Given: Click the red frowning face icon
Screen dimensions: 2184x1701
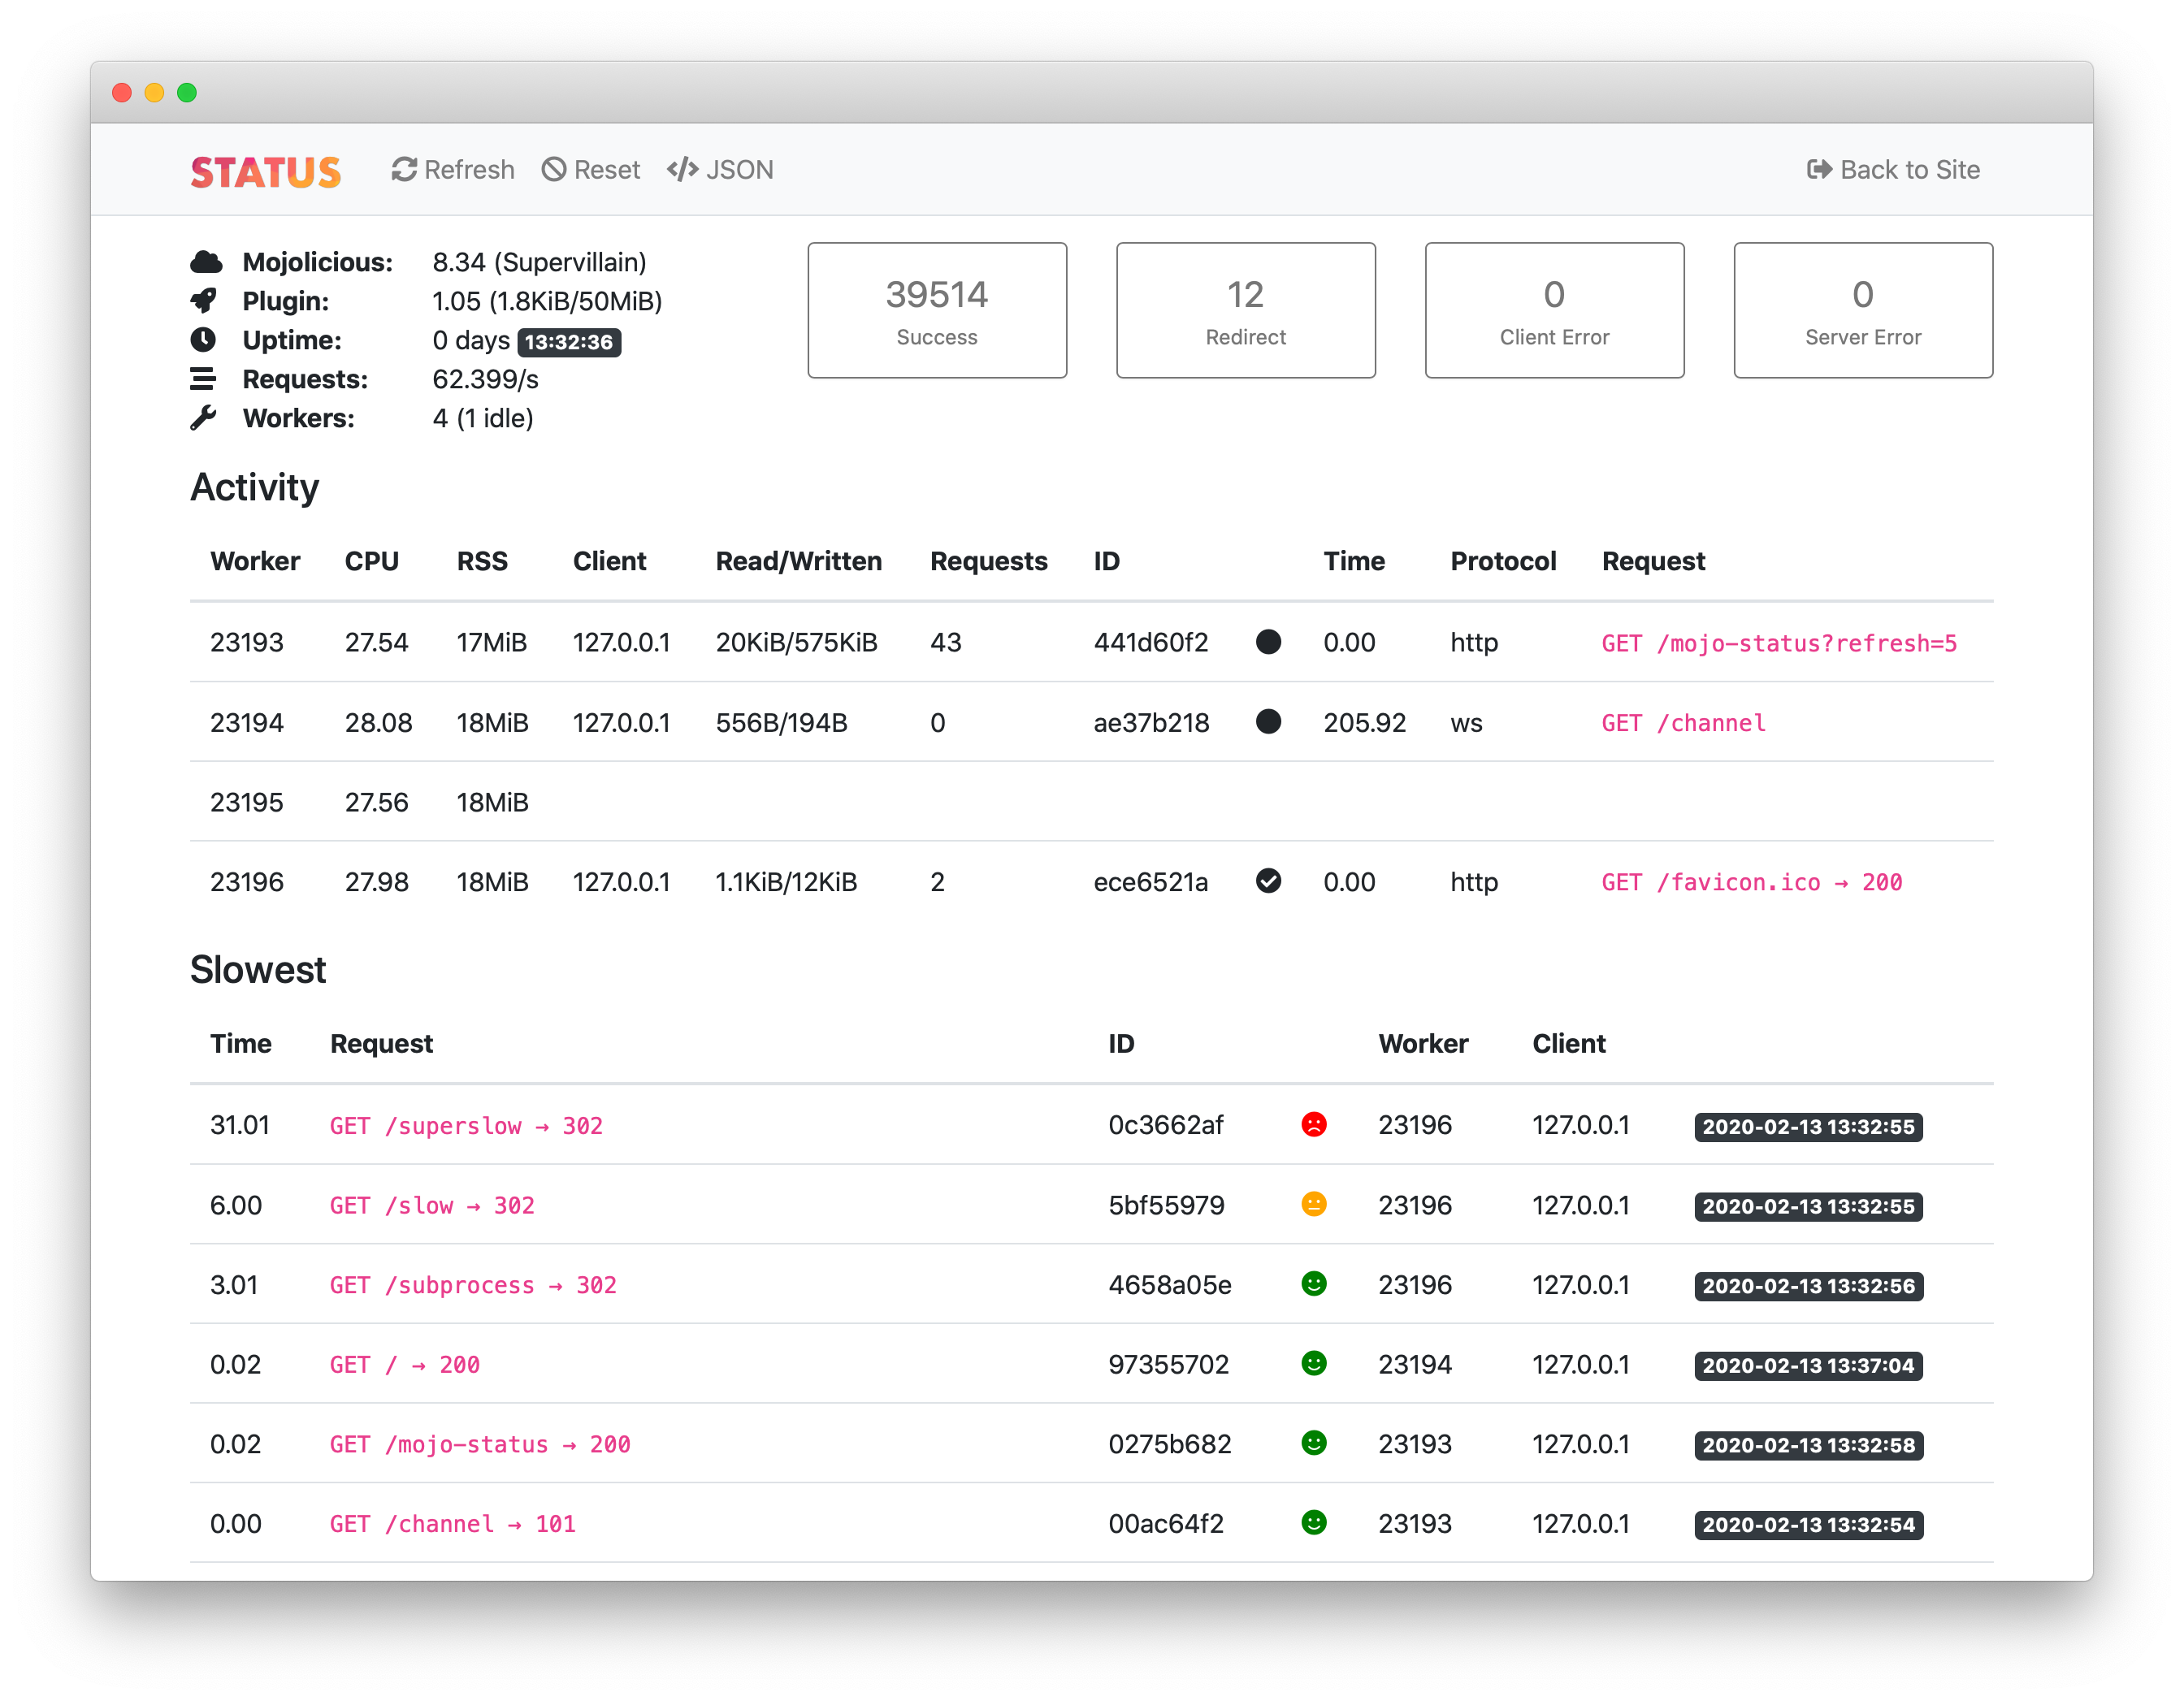Looking at the screenshot, I should pos(1314,1124).
